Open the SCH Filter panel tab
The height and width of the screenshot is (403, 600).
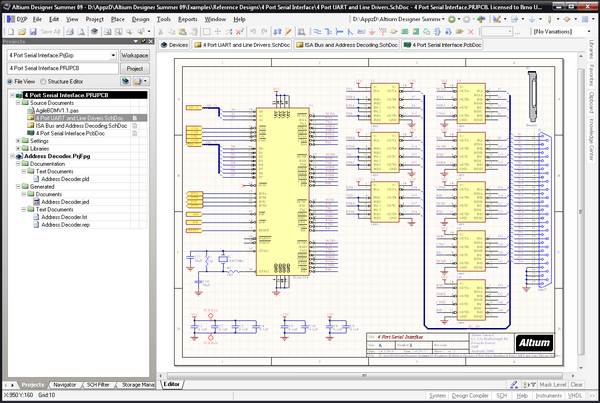tap(98, 385)
